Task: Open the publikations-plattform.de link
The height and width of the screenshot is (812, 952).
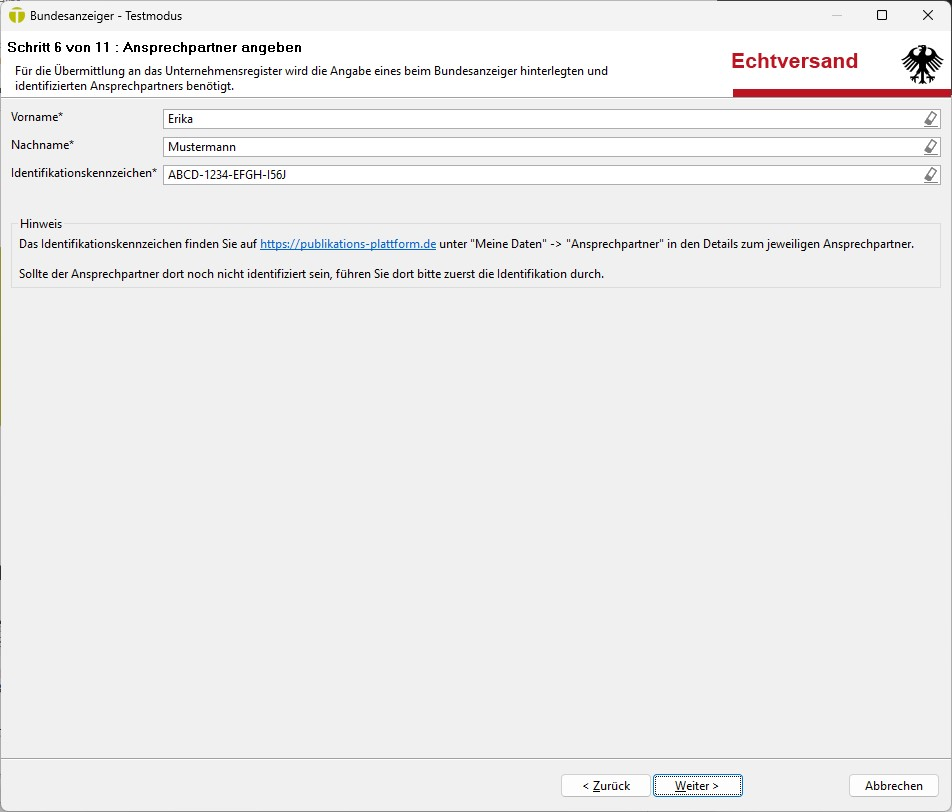Action: click(x=348, y=244)
